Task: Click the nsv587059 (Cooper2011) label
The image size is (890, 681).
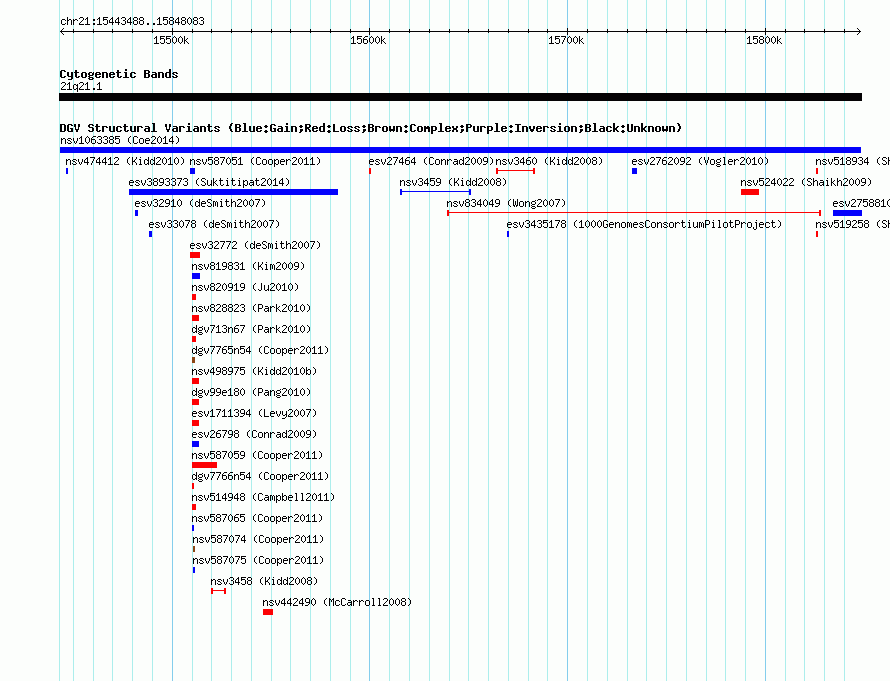Action: coord(257,455)
